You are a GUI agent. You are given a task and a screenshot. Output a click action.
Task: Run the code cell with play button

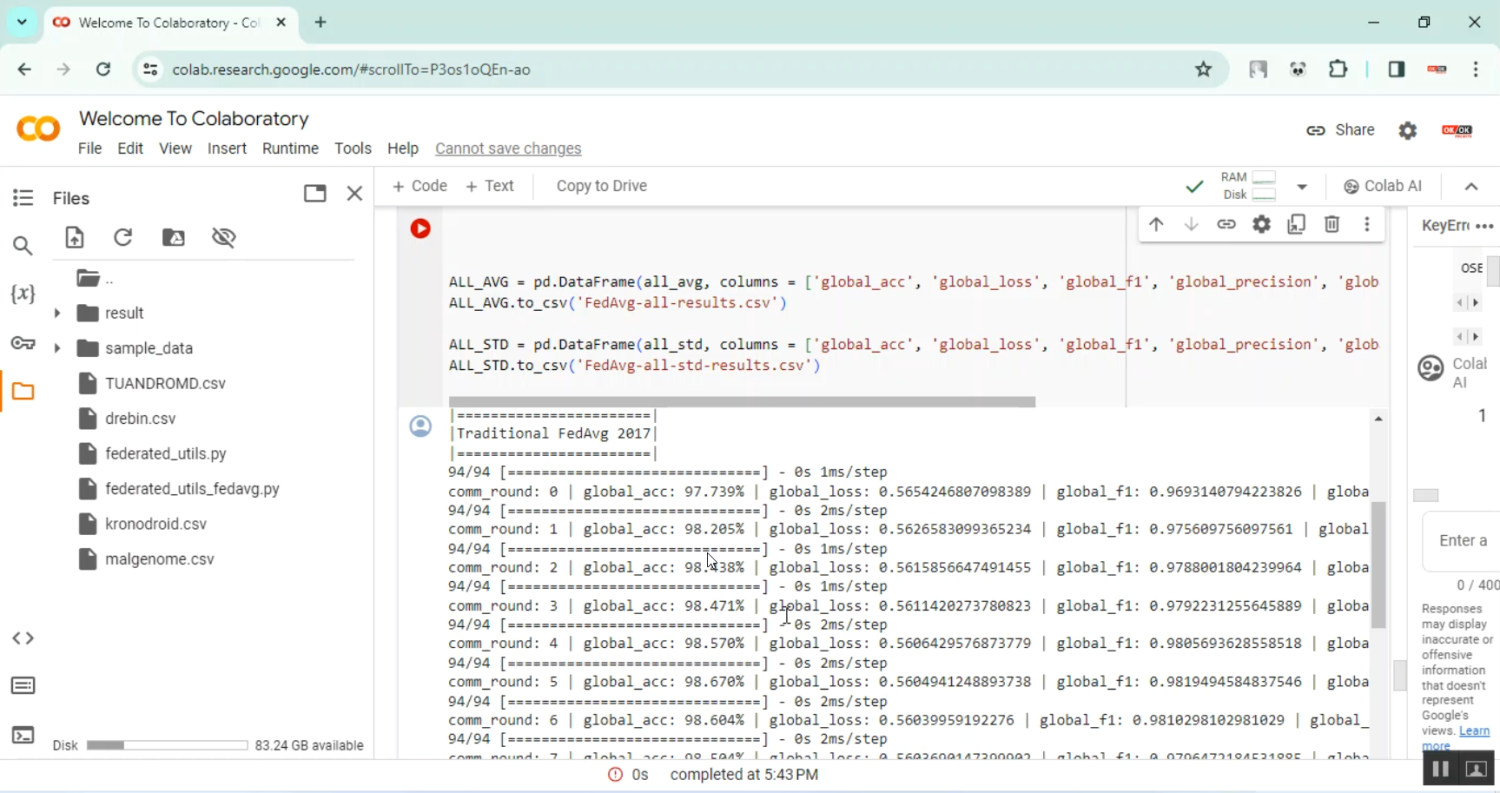pyautogui.click(x=420, y=229)
